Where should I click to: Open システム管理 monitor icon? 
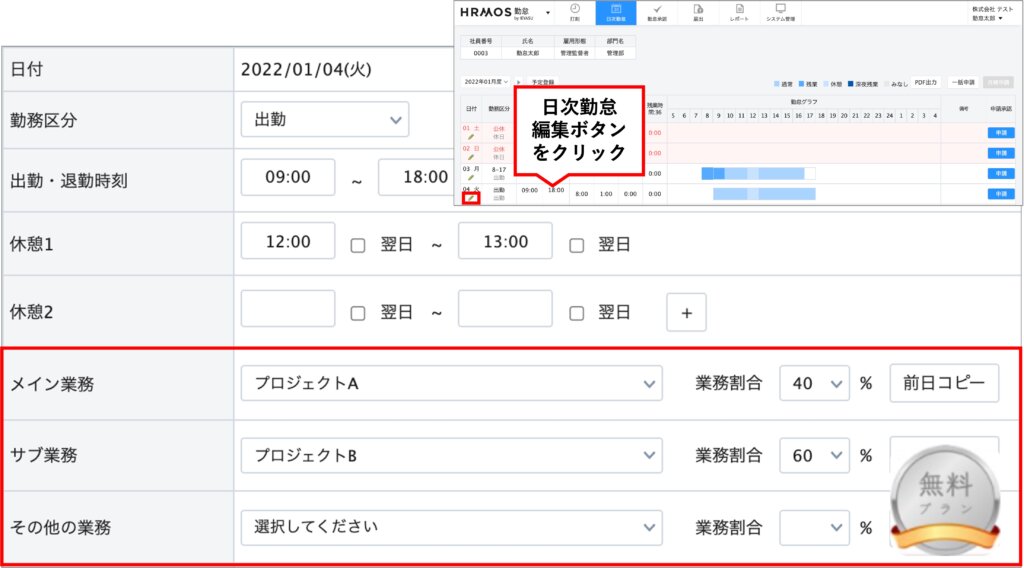[781, 12]
